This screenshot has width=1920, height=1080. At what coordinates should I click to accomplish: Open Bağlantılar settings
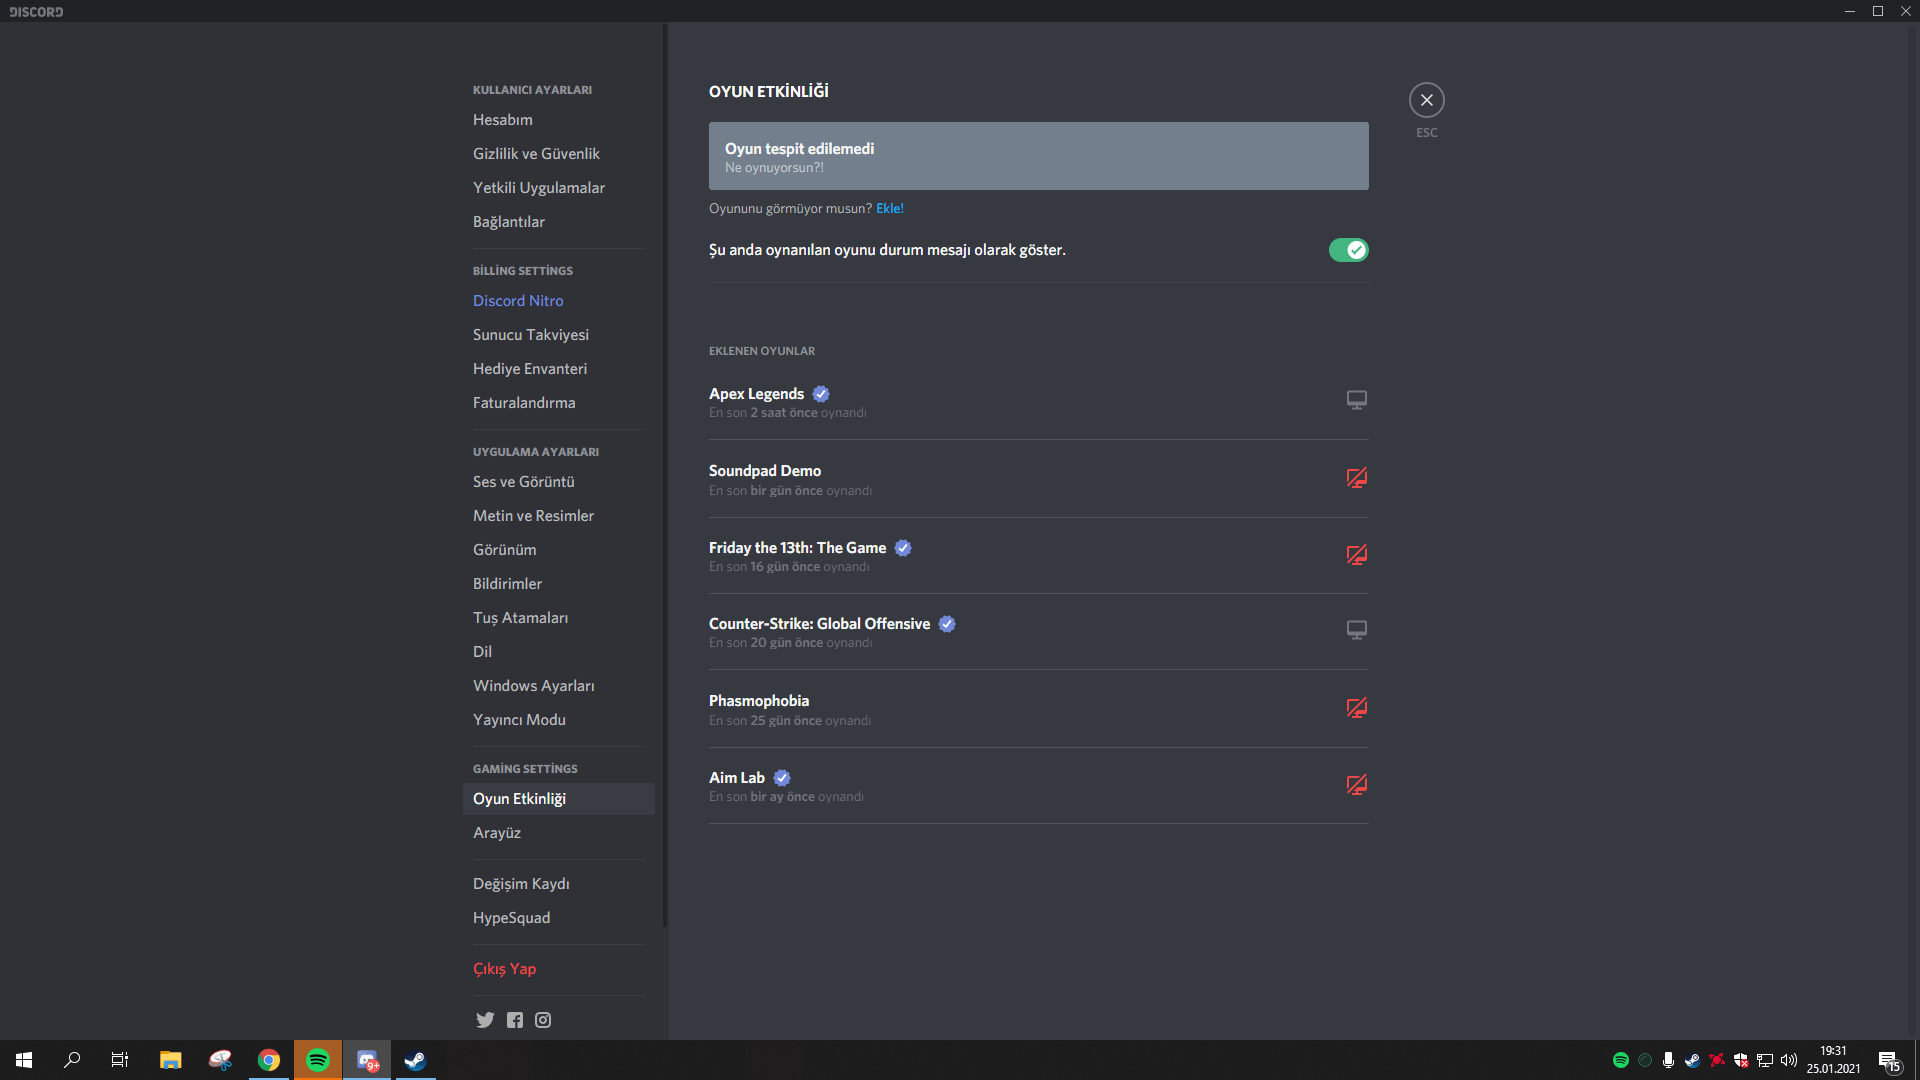[x=559, y=222]
